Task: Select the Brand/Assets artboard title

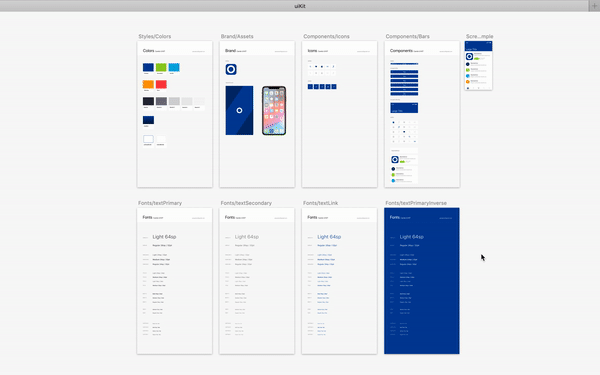Action: tap(237, 36)
